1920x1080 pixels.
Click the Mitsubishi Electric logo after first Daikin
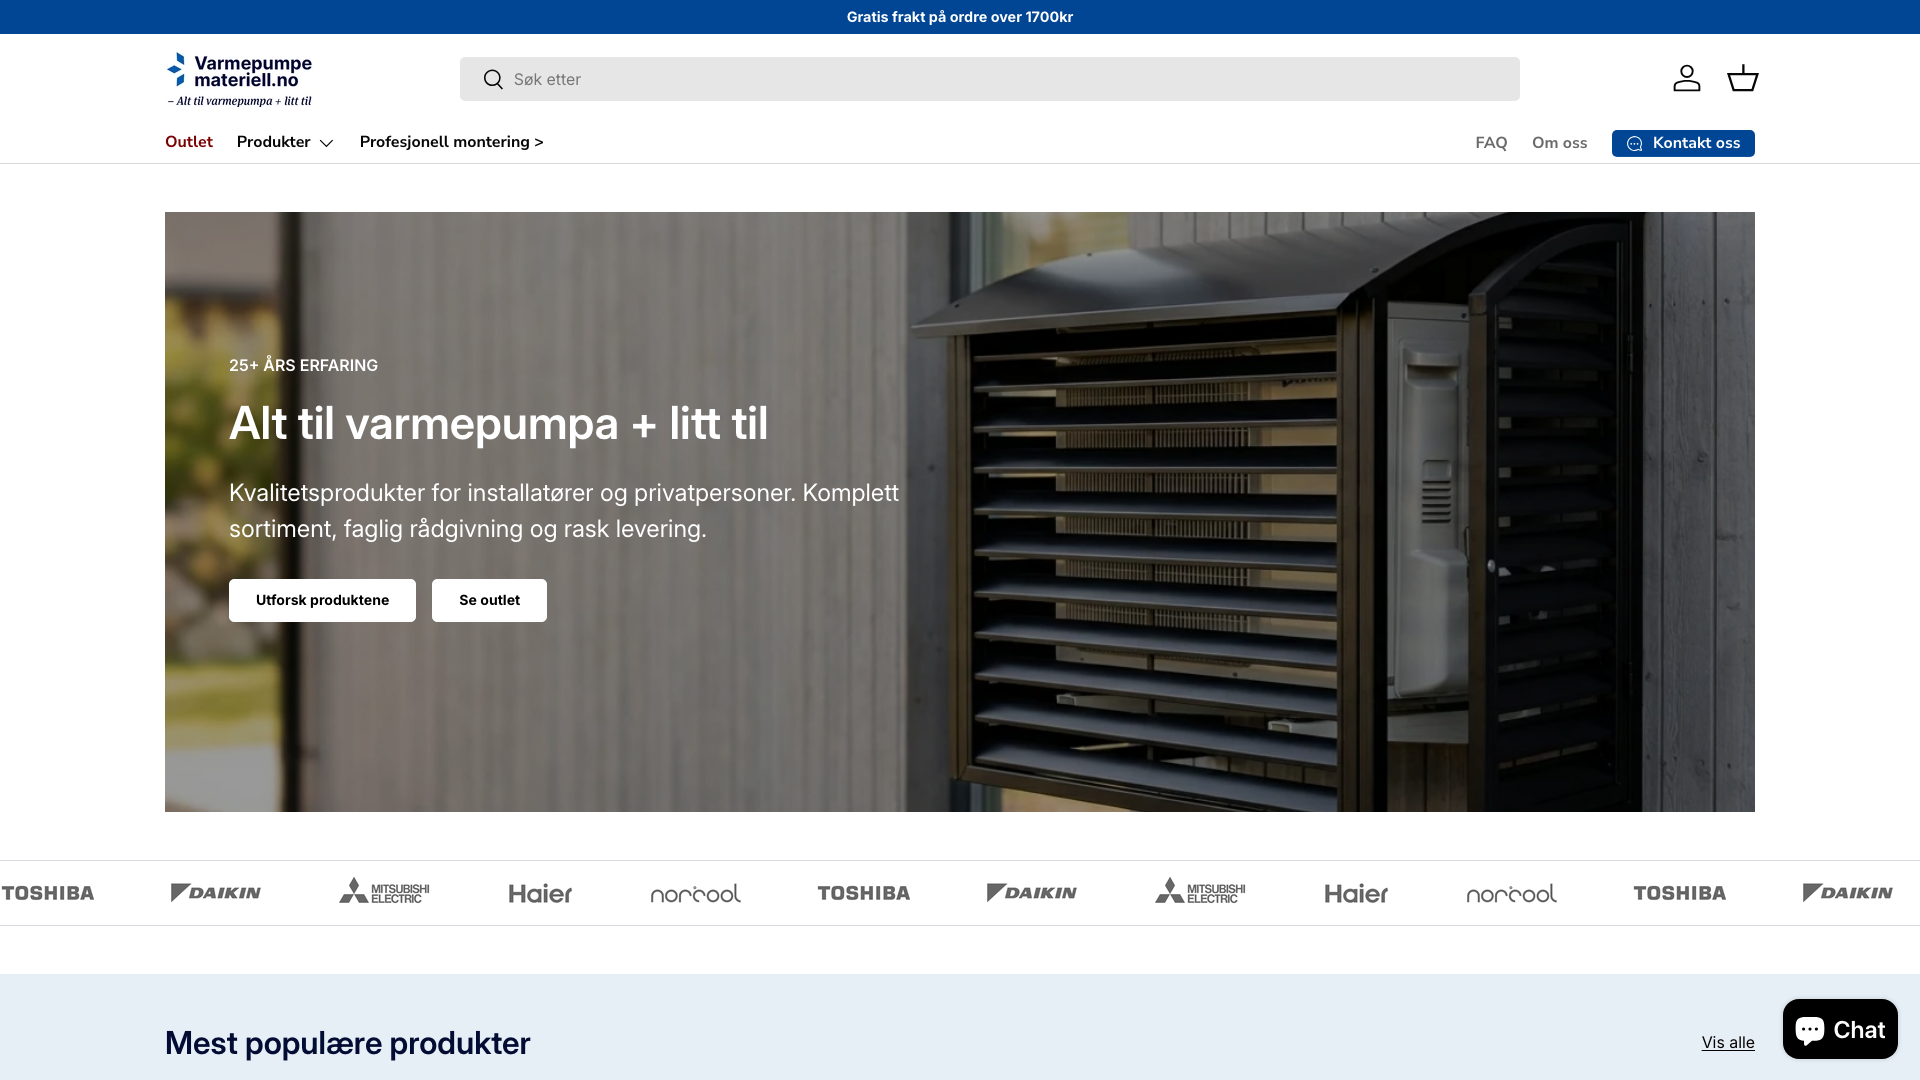(x=384, y=892)
